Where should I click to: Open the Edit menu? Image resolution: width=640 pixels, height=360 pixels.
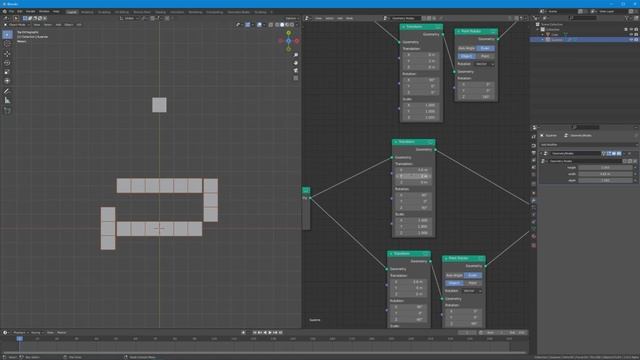tap(20, 11)
